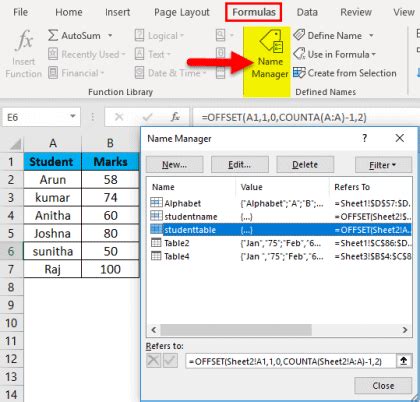Click the Refers To column header

tap(371, 187)
